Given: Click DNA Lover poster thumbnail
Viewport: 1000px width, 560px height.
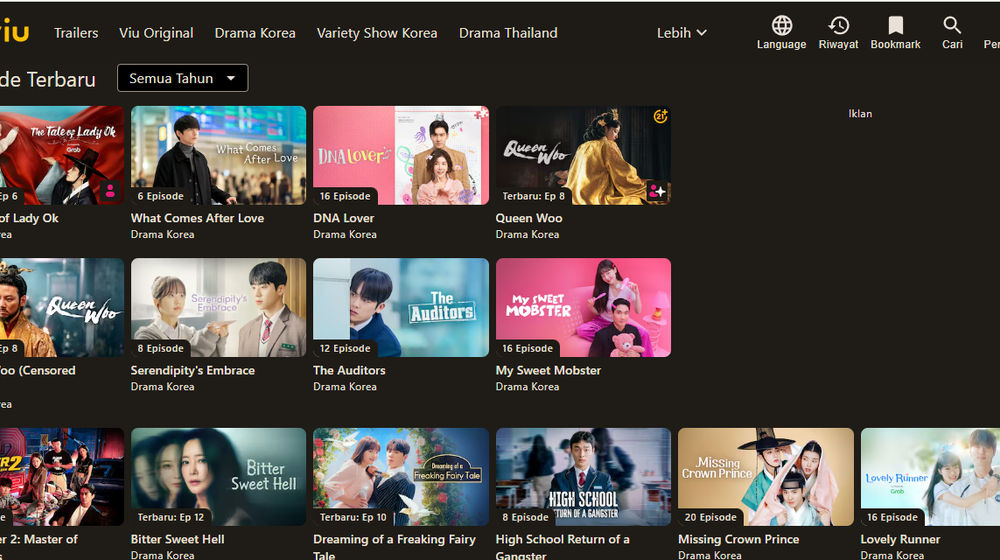Looking at the screenshot, I should click(401, 155).
